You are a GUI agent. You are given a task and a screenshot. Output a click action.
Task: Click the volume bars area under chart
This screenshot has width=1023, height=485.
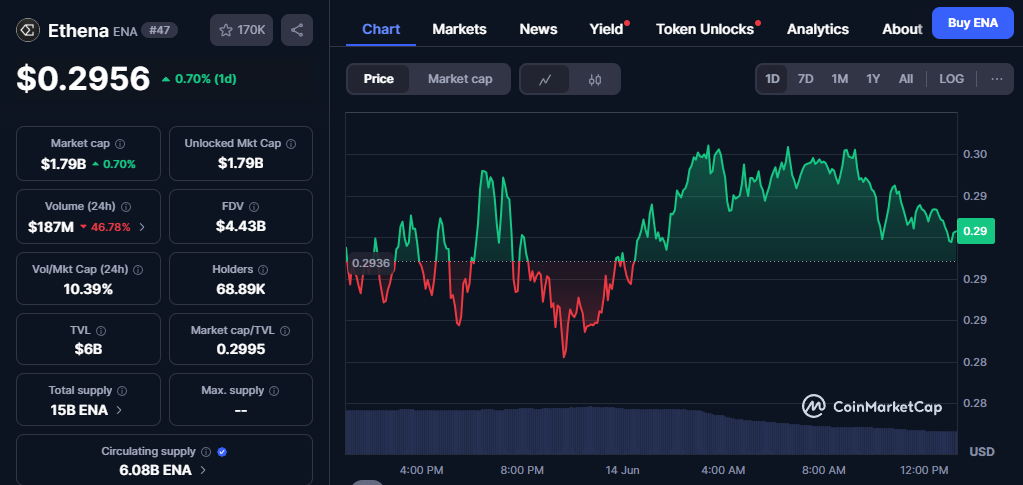click(651, 431)
